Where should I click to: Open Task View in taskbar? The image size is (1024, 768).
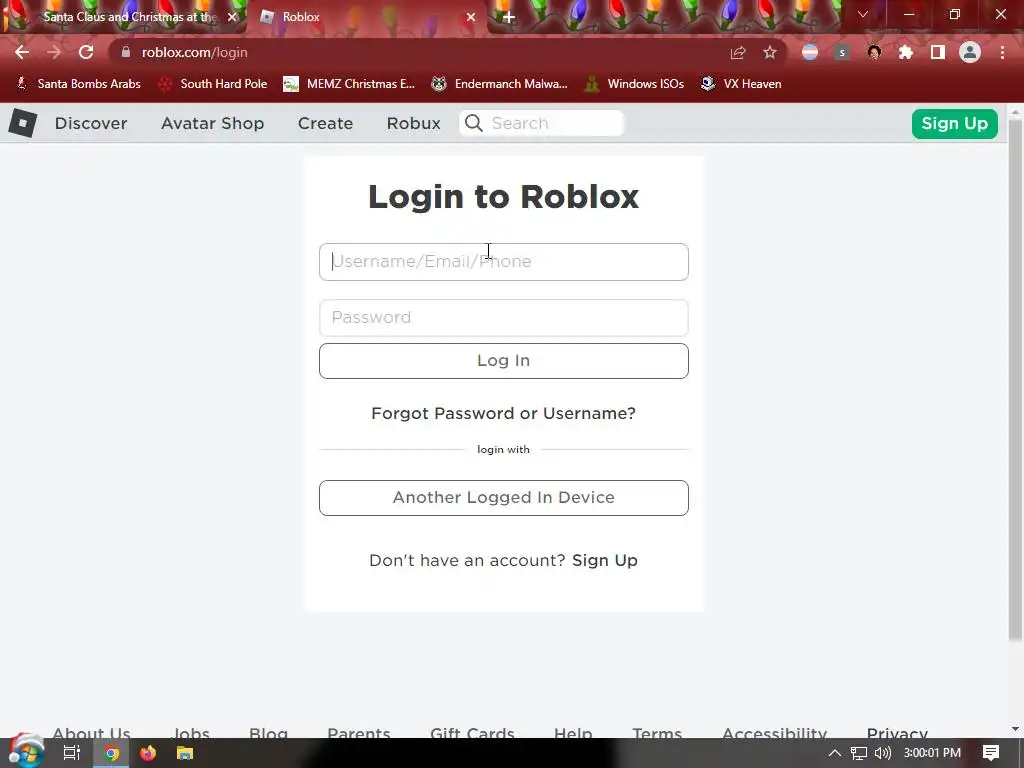pyautogui.click(x=72, y=753)
